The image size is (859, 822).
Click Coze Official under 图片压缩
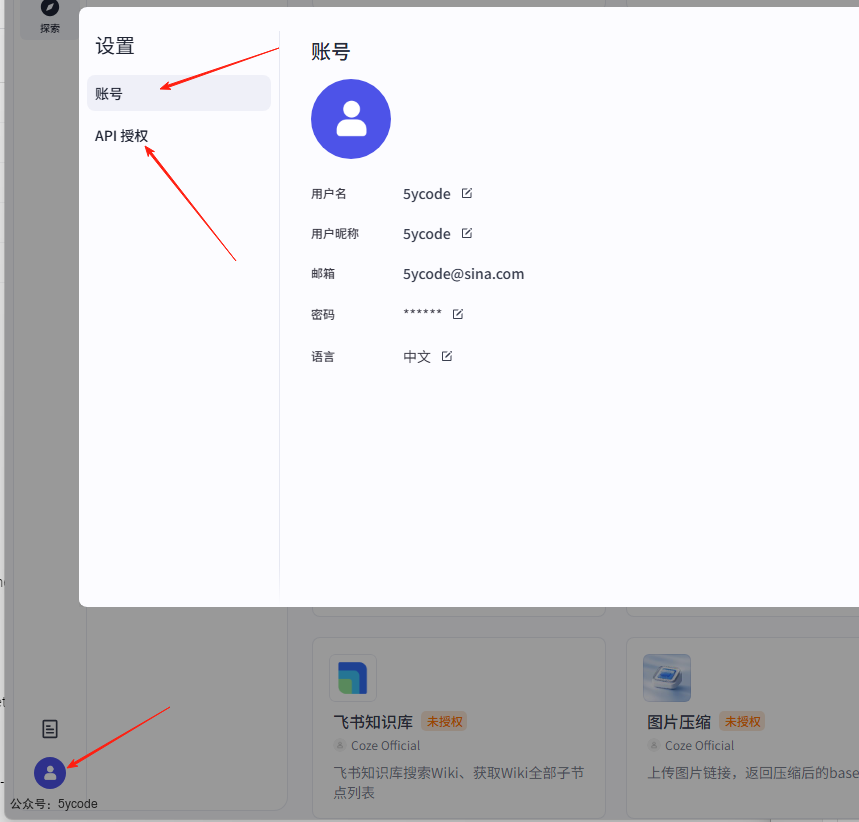(699, 746)
